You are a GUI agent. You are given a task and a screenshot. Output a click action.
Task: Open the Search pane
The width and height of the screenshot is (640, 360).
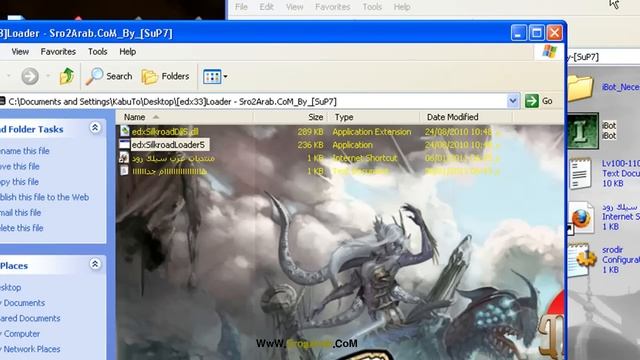pyautogui.click(x=109, y=76)
